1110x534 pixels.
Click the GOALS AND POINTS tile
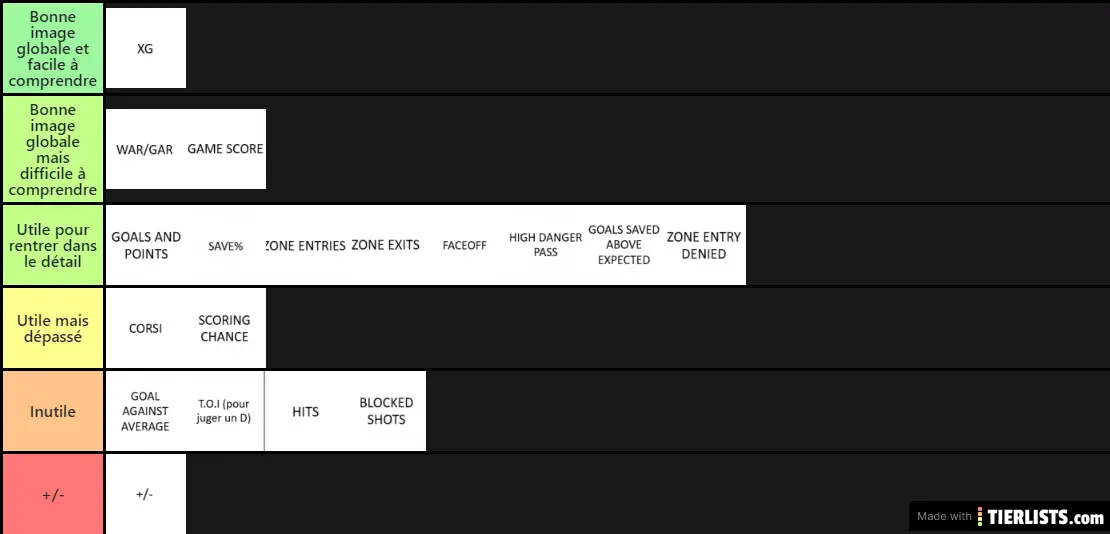click(146, 245)
